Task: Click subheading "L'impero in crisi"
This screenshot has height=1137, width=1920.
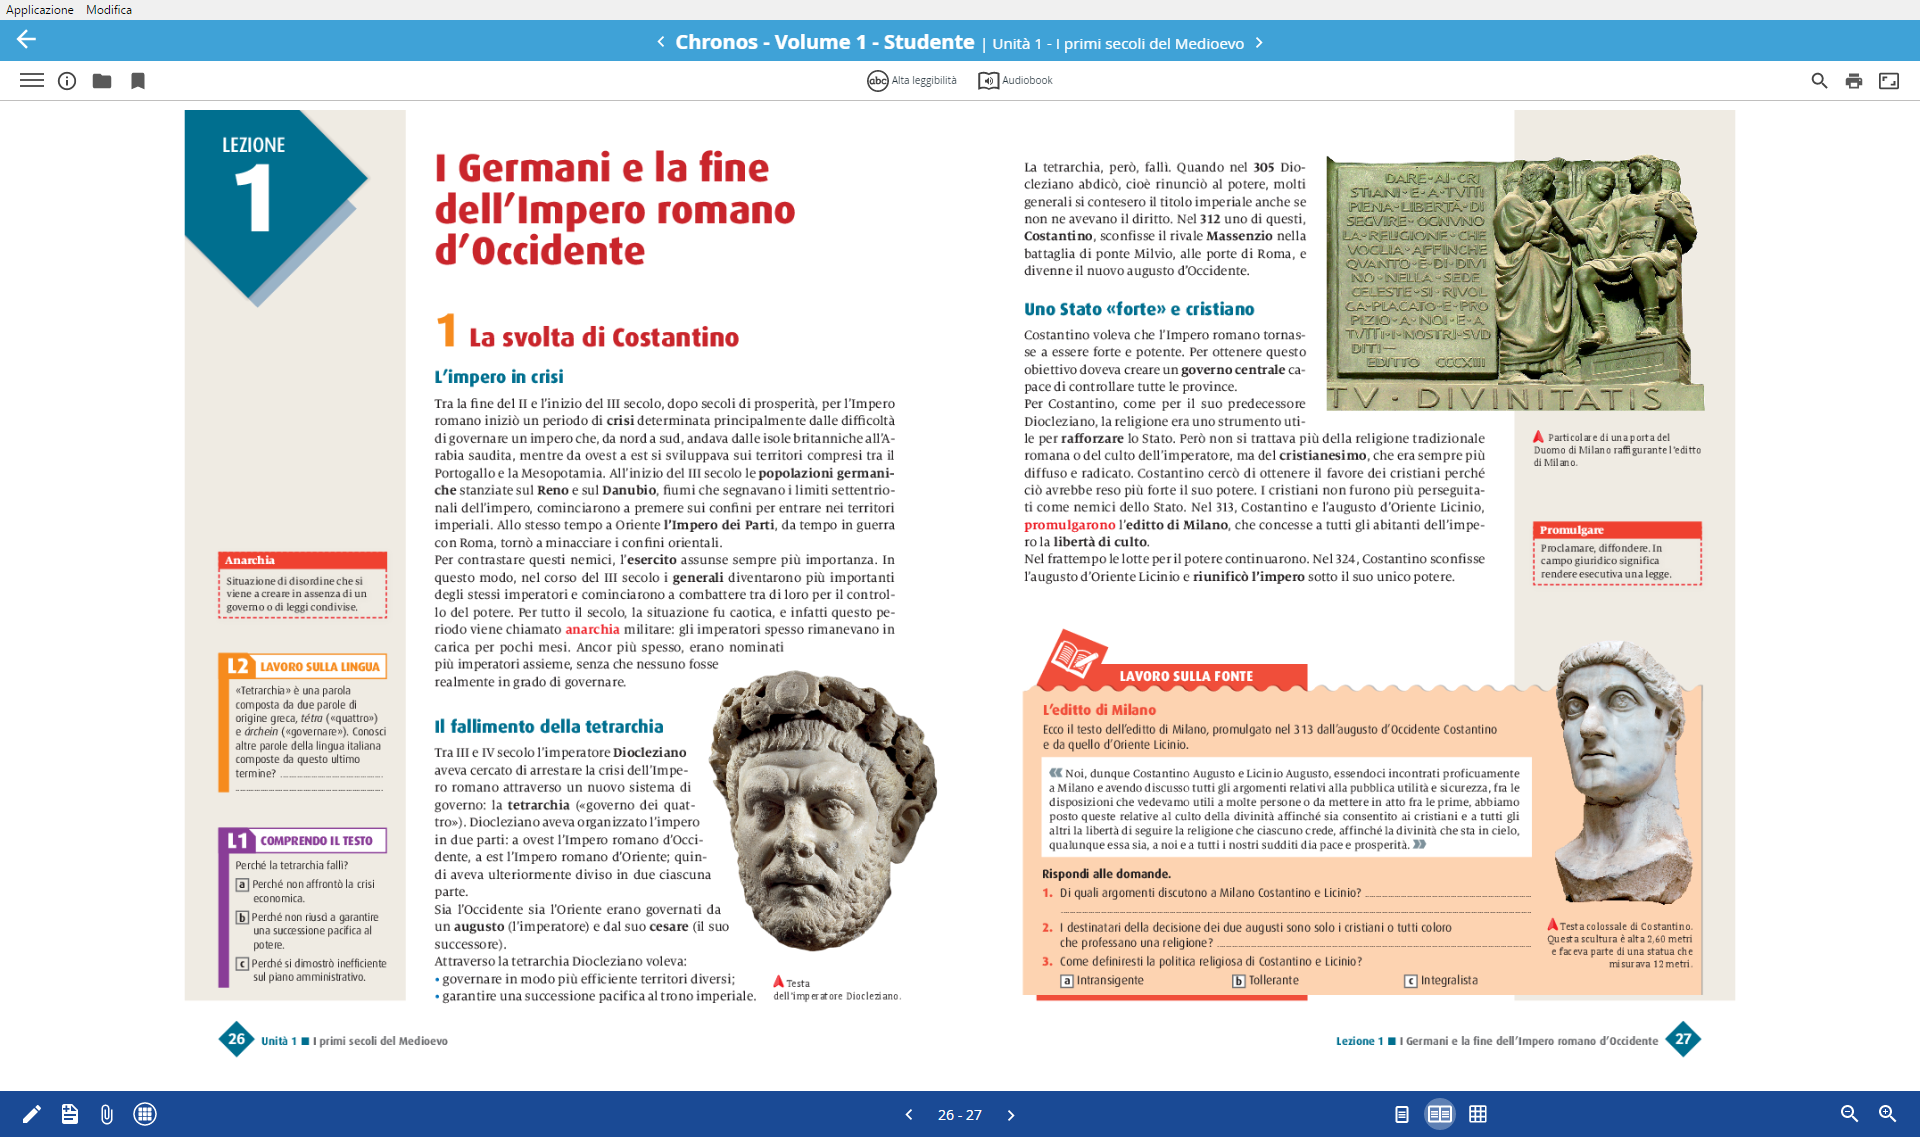Action: 499,377
